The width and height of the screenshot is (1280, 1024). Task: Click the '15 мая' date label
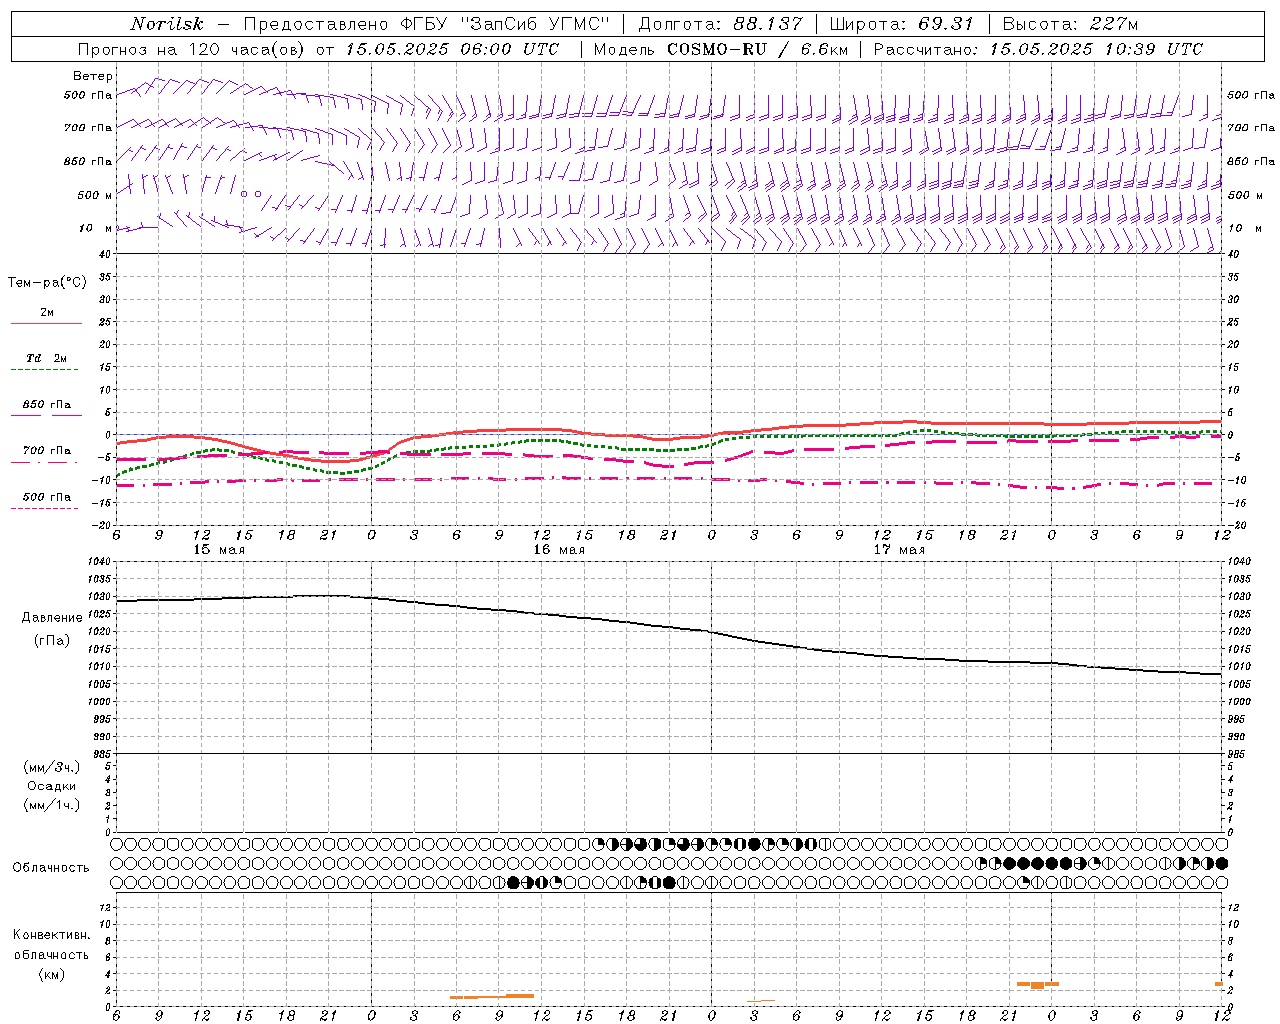pyautogui.click(x=219, y=550)
